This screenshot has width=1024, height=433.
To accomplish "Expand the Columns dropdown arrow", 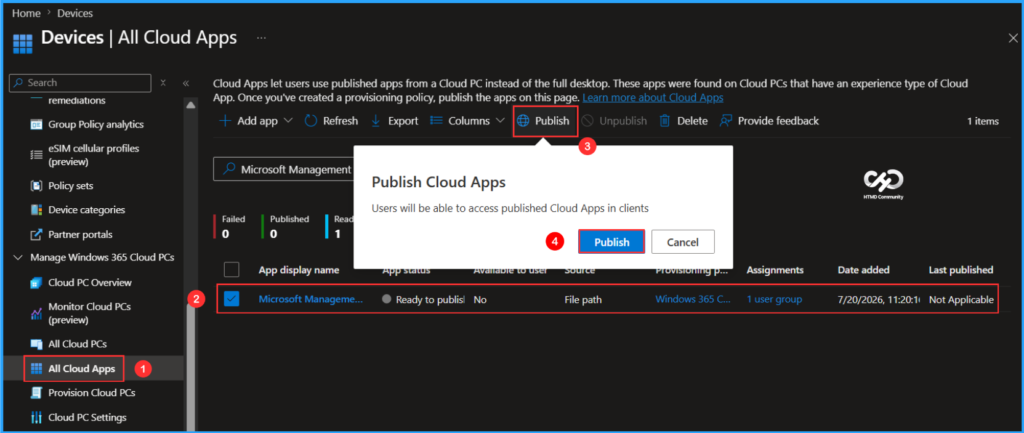I will point(500,121).
